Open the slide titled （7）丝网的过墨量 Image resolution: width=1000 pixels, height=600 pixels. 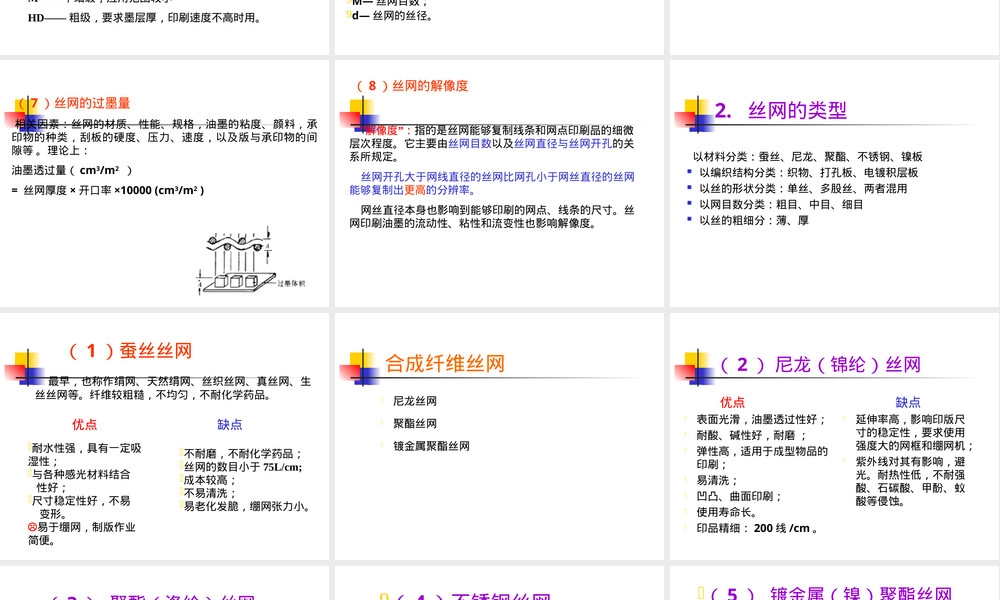165,184
